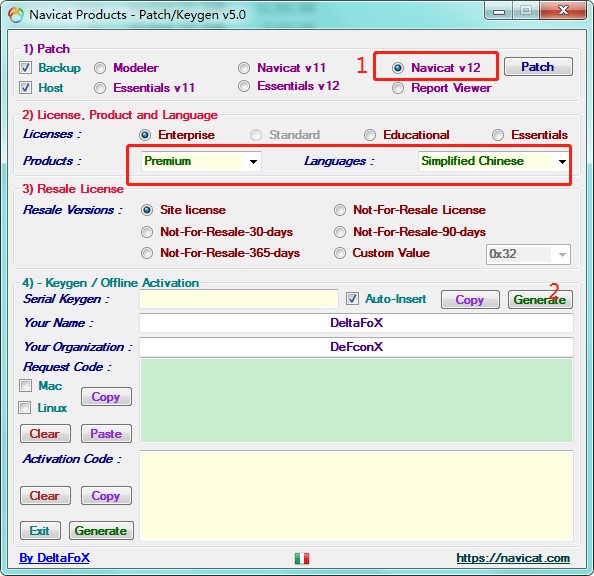This screenshot has height=576, width=594.
Task: Close the Patch/Keygen window
Action: (563, 10)
